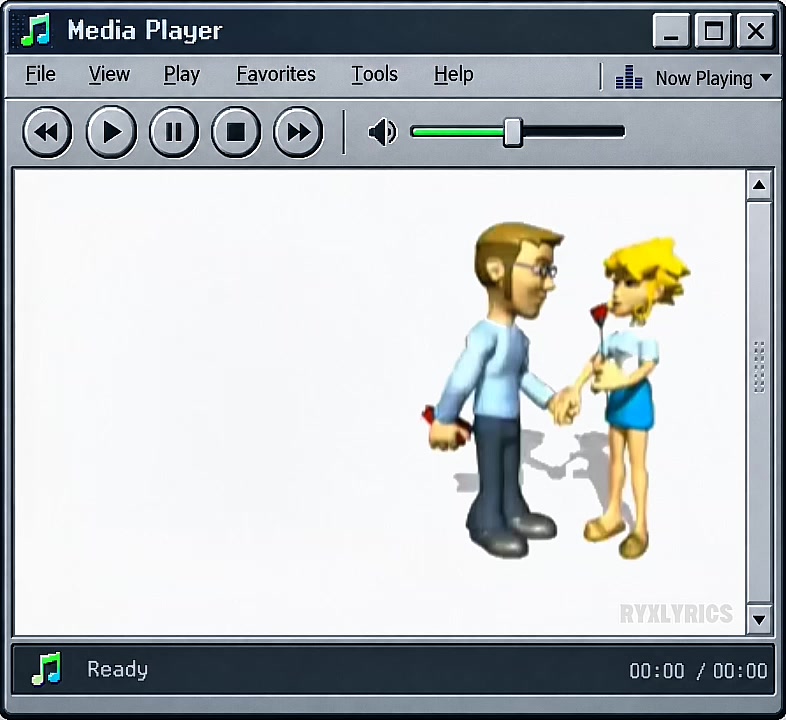Stop playback with the square stop button
The width and height of the screenshot is (786, 720).
coord(236,132)
